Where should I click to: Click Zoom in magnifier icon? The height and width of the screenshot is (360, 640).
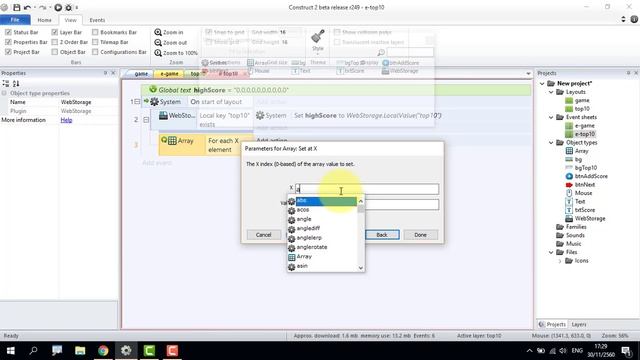pyautogui.click(x=158, y=32)
